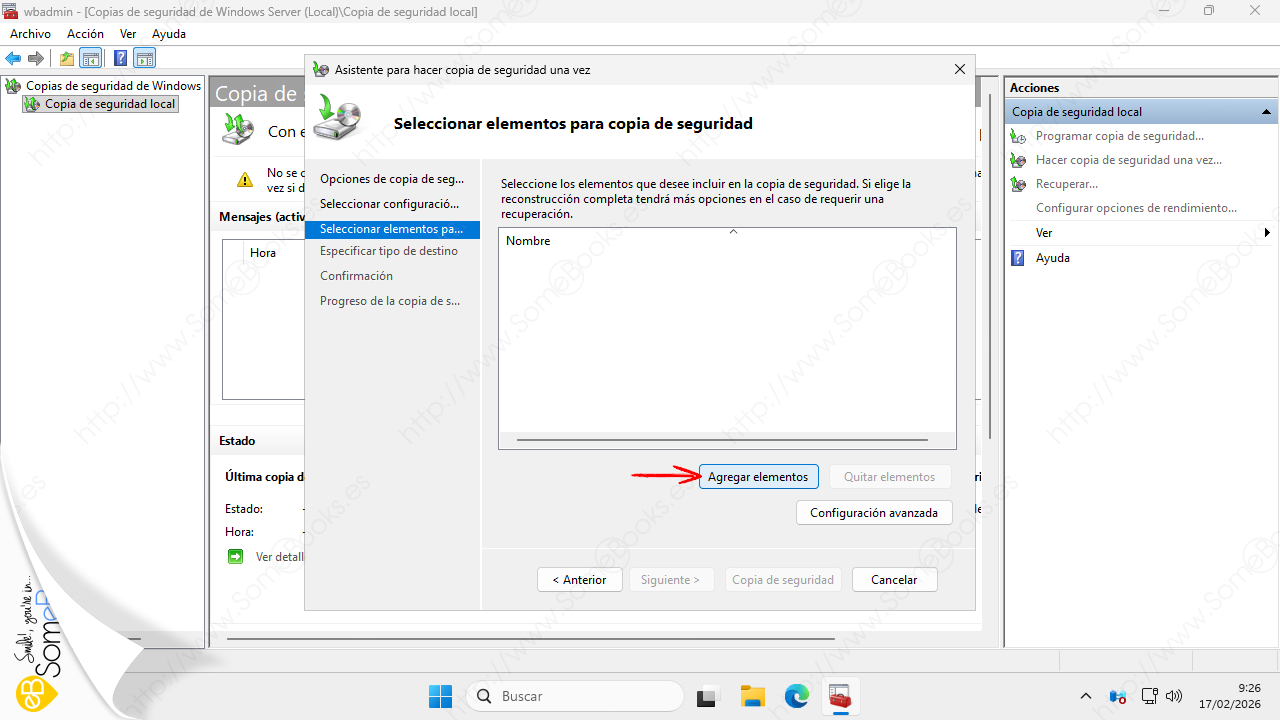
Task: Click Programar copia de seguridad action
Action: click(x=1119, y=136)
